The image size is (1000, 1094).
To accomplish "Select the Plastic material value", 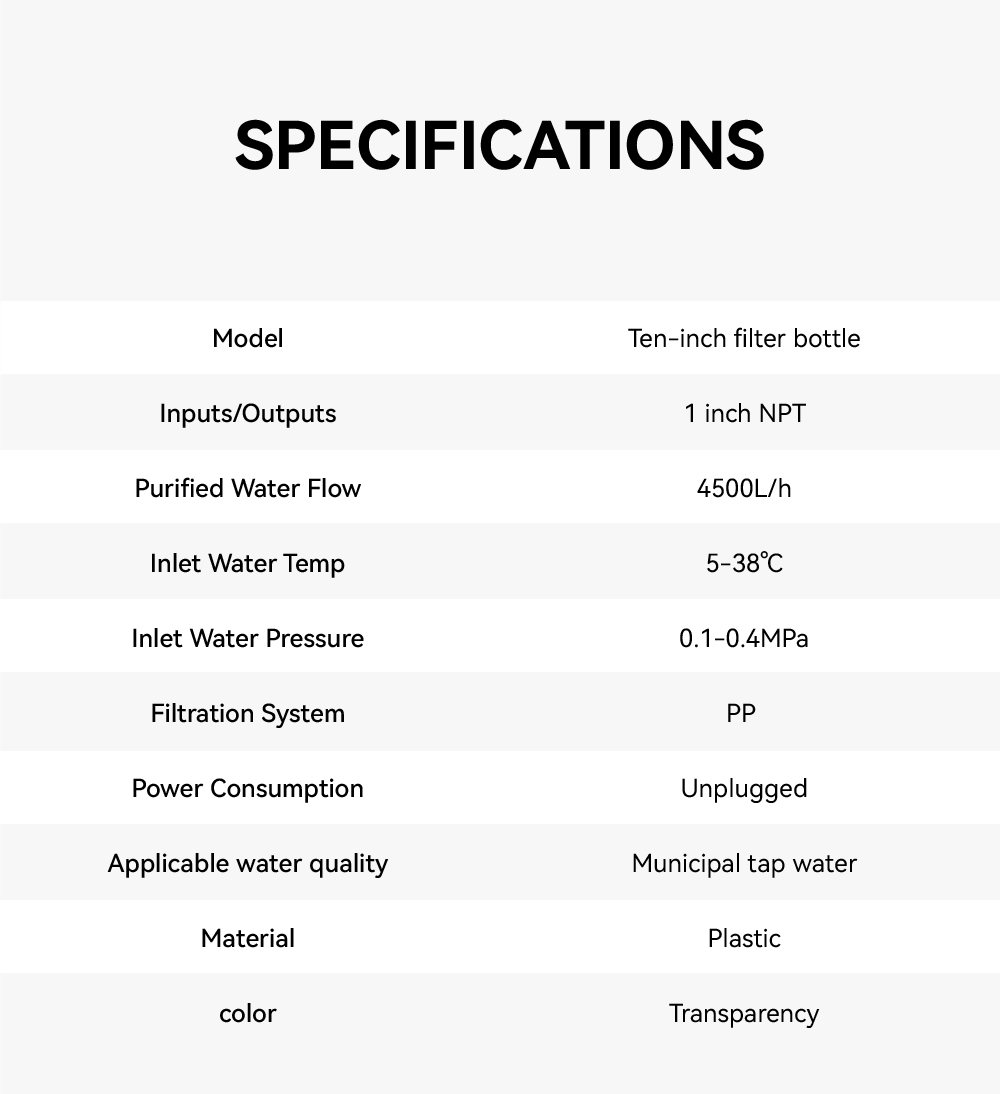I will click(x=744, y=939).
